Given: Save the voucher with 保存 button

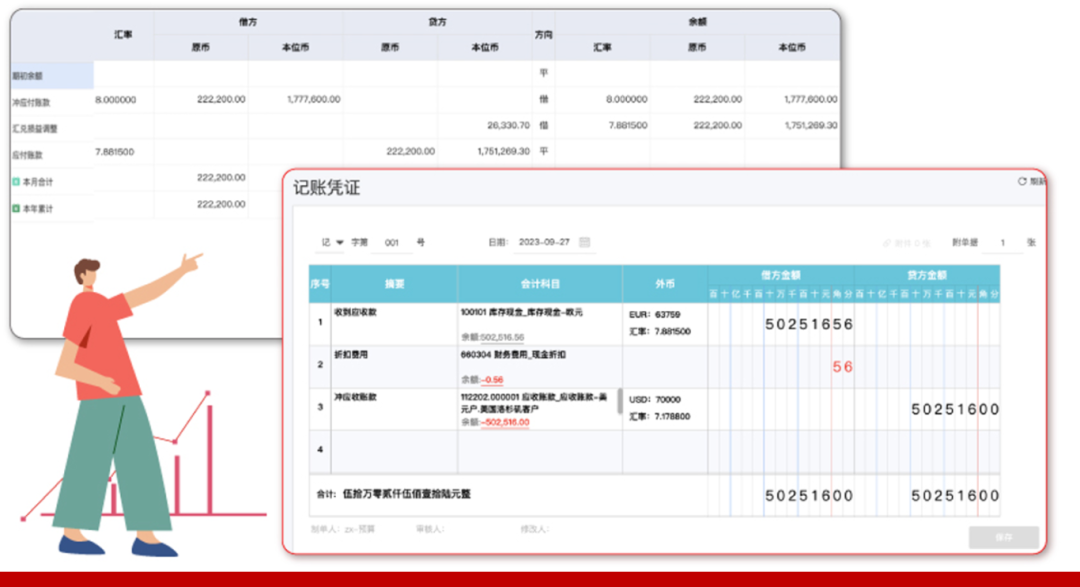Looking at the screenshot, I should (1004, 537).
